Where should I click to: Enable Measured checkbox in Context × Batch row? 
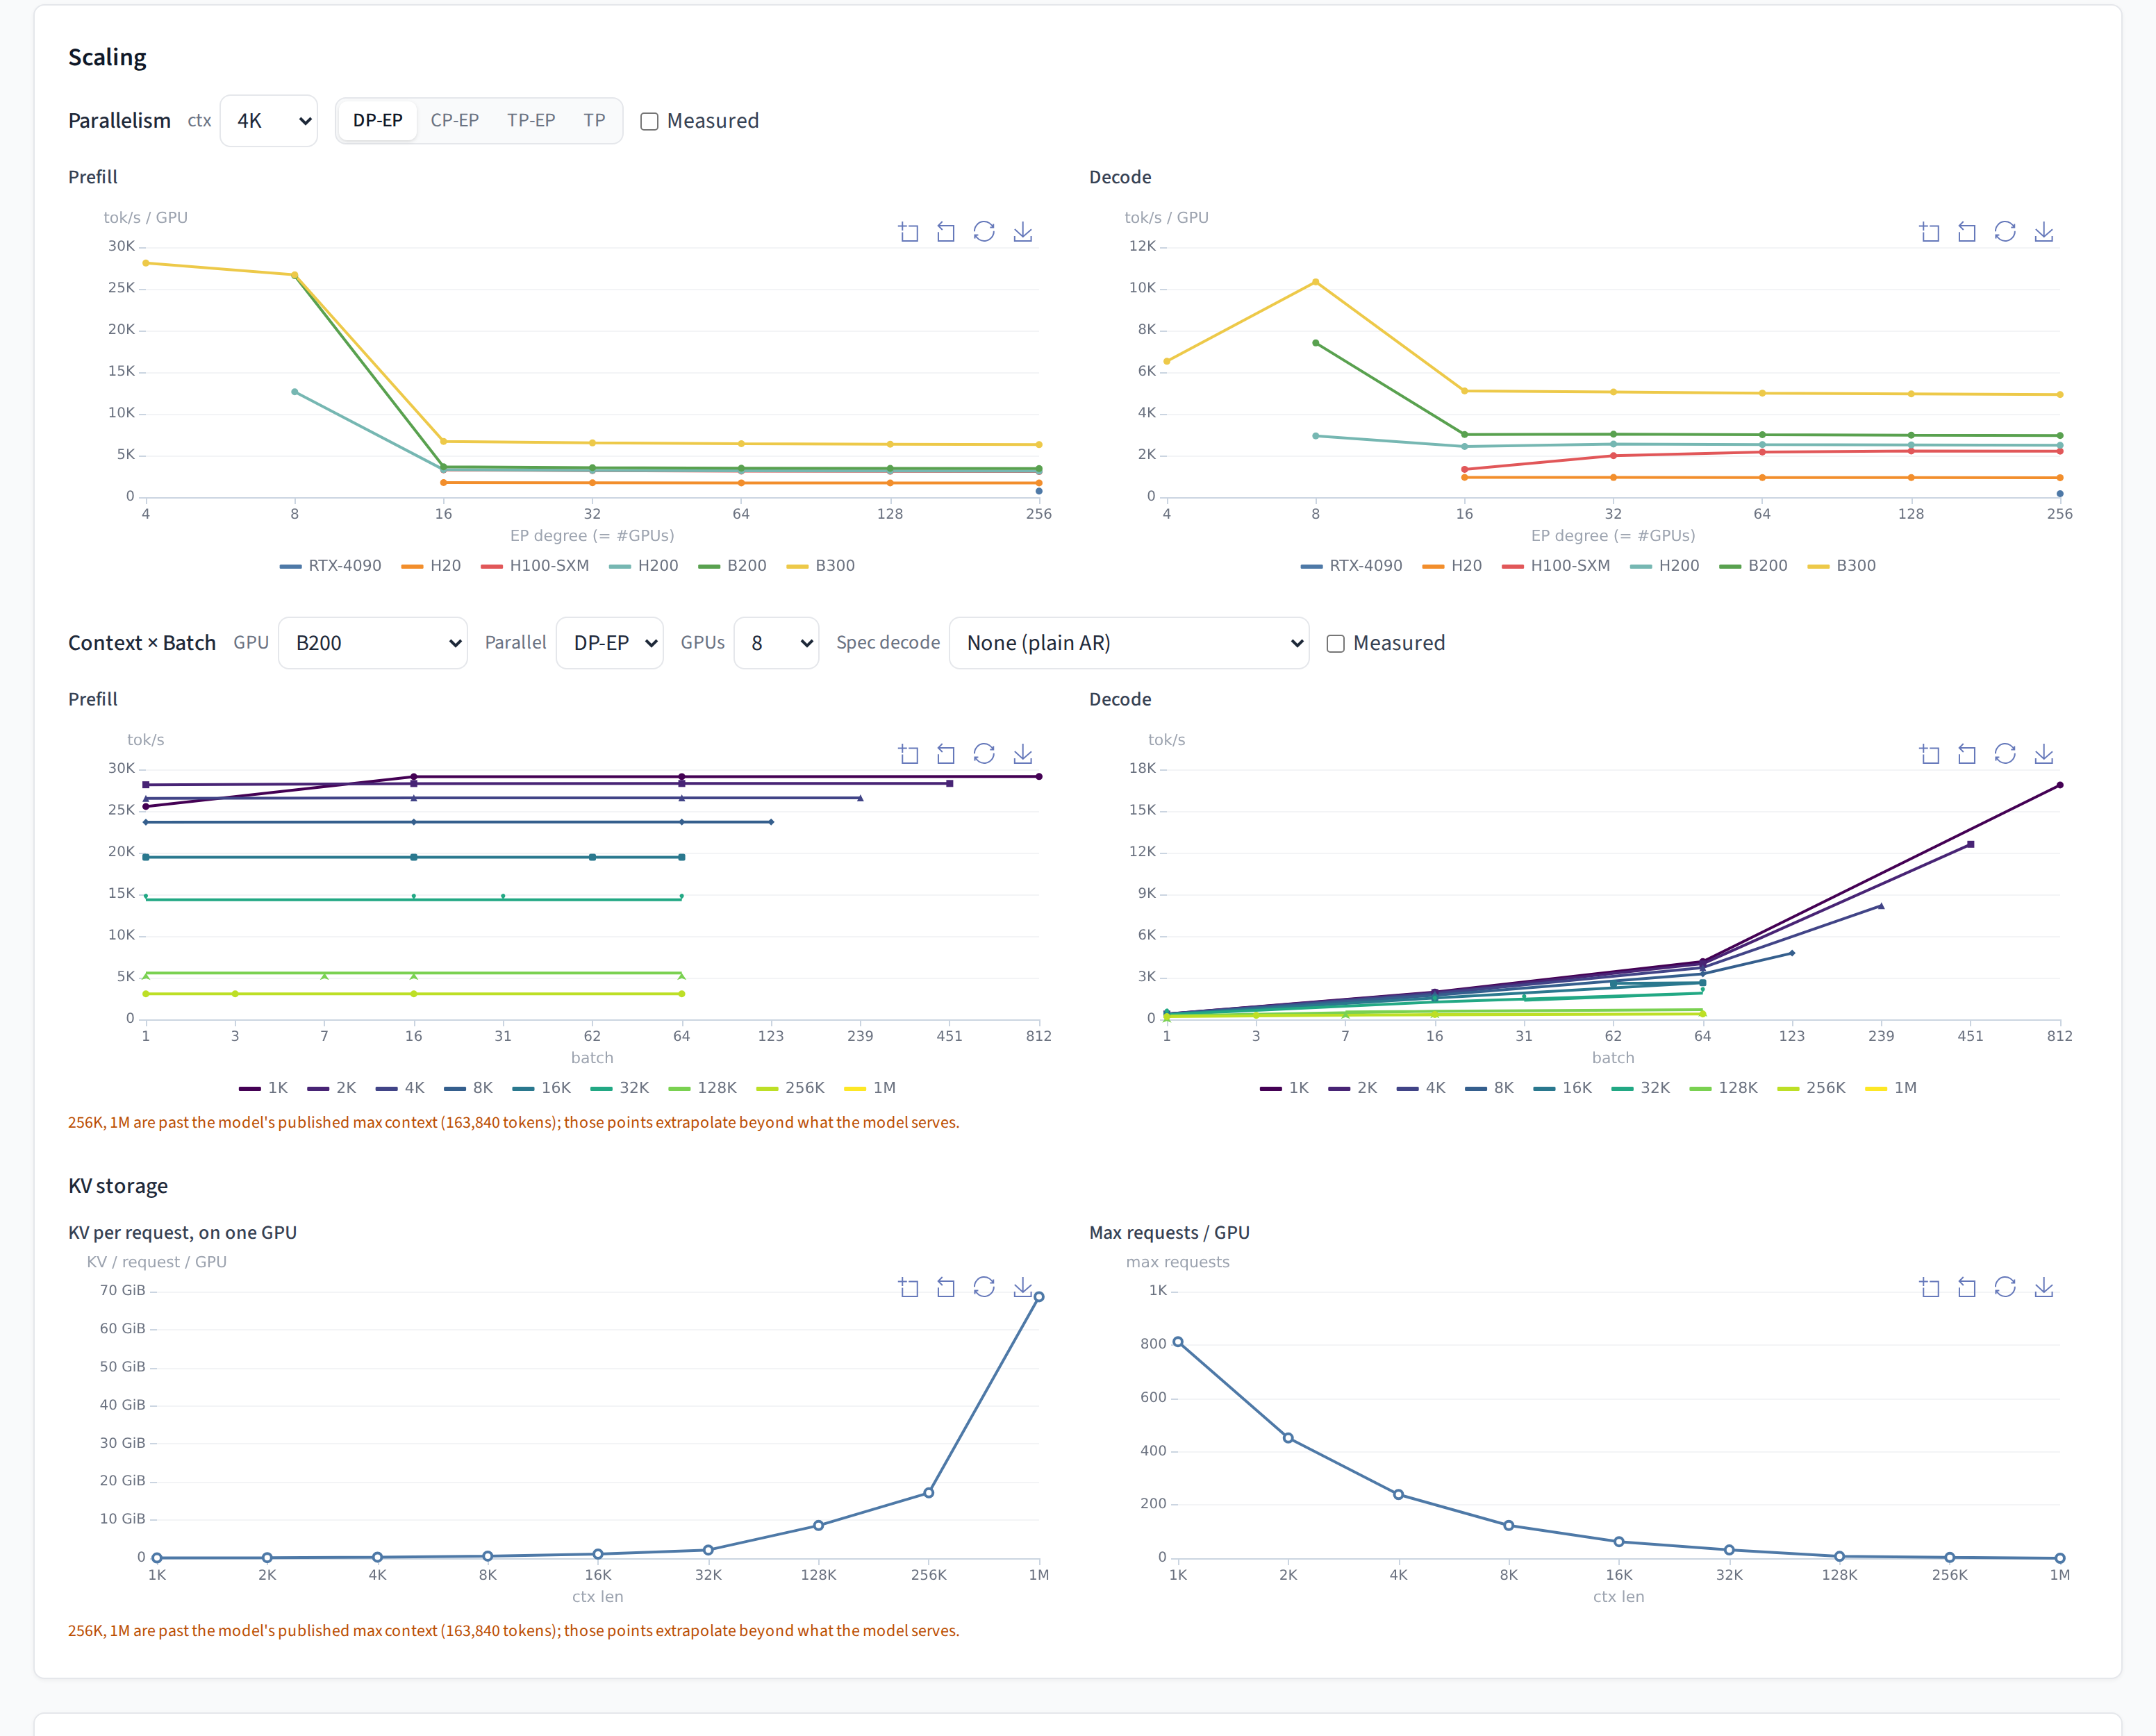pos(1335,643)
